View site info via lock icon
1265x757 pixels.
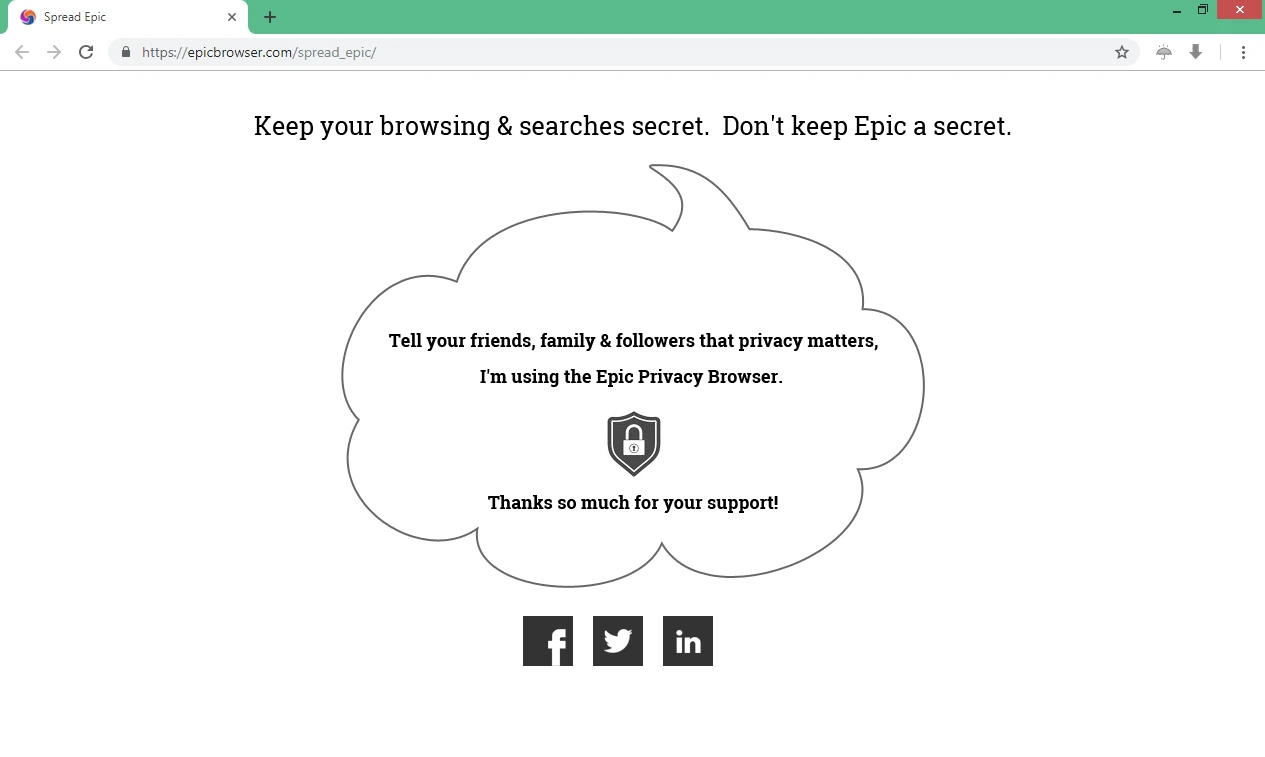[126, 52]
